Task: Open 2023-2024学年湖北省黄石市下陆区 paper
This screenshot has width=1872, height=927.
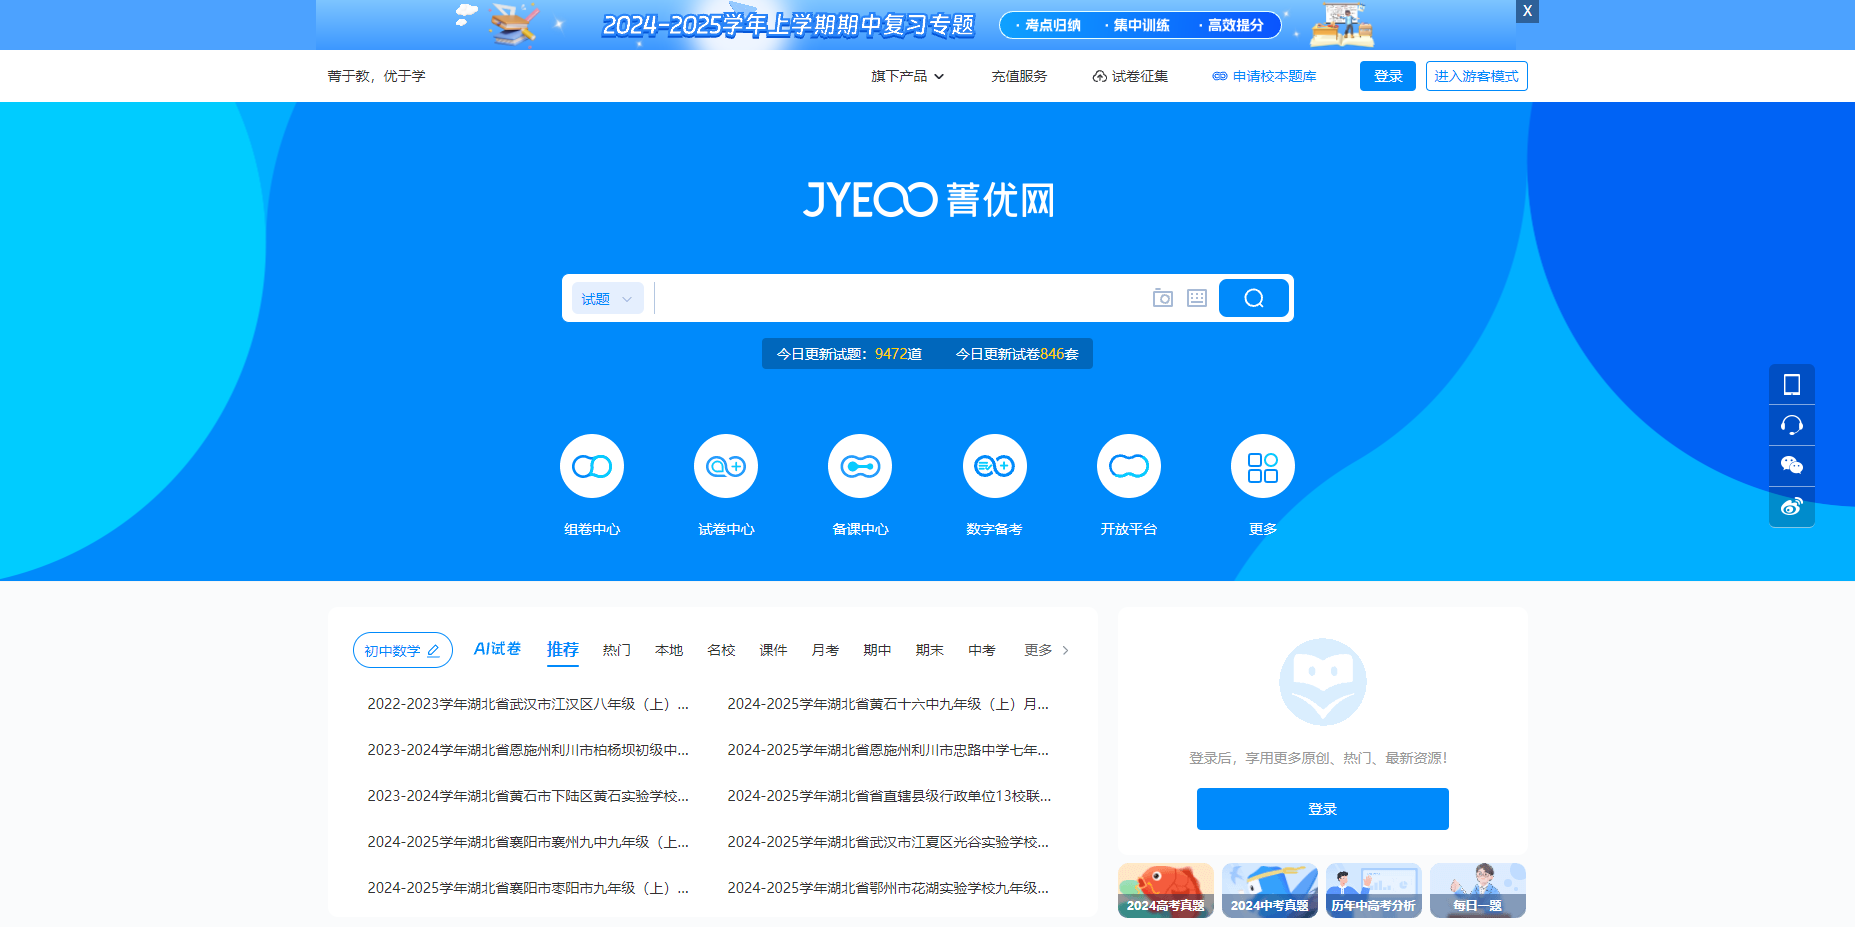Action: (528, 796)
